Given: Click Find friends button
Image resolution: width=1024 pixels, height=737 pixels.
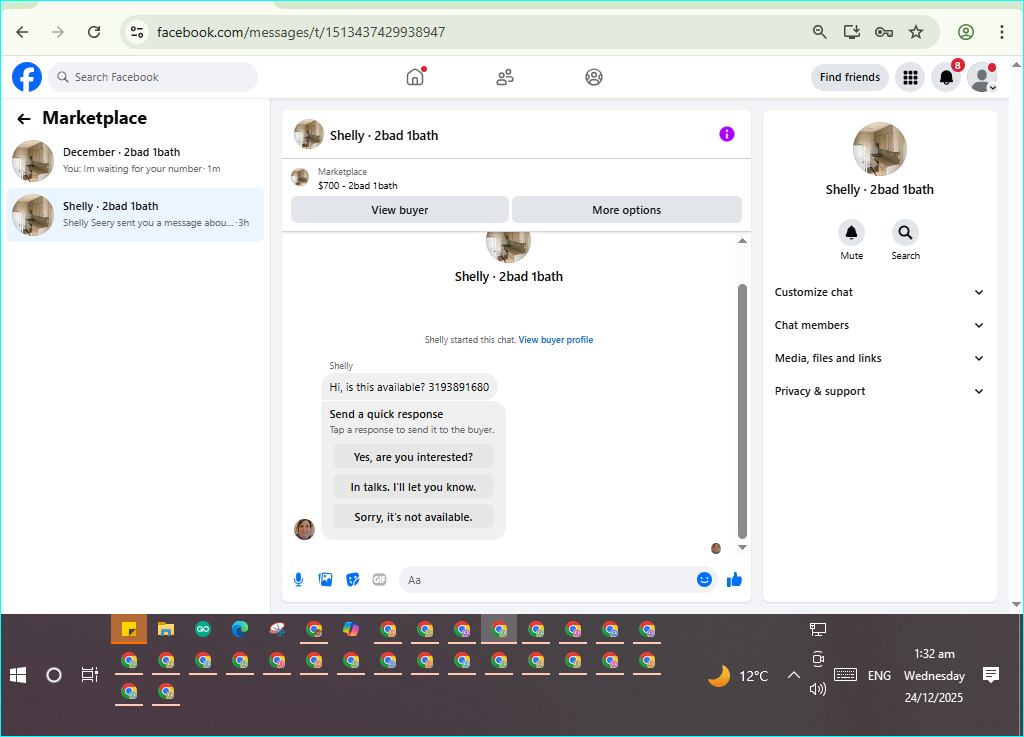Looking at the screenshot, I should pyautogui.click(x=850, y=77).
